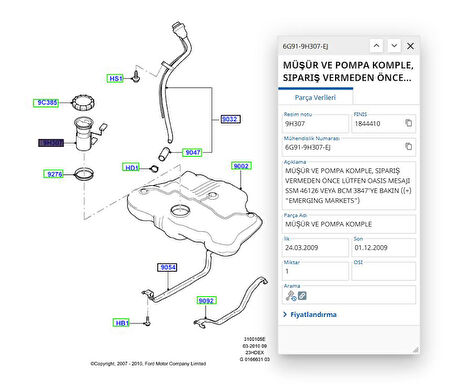The width and height of the screenshot is (452, 386).
Task: Select the HS1 callout label
Action: [115, 78]
